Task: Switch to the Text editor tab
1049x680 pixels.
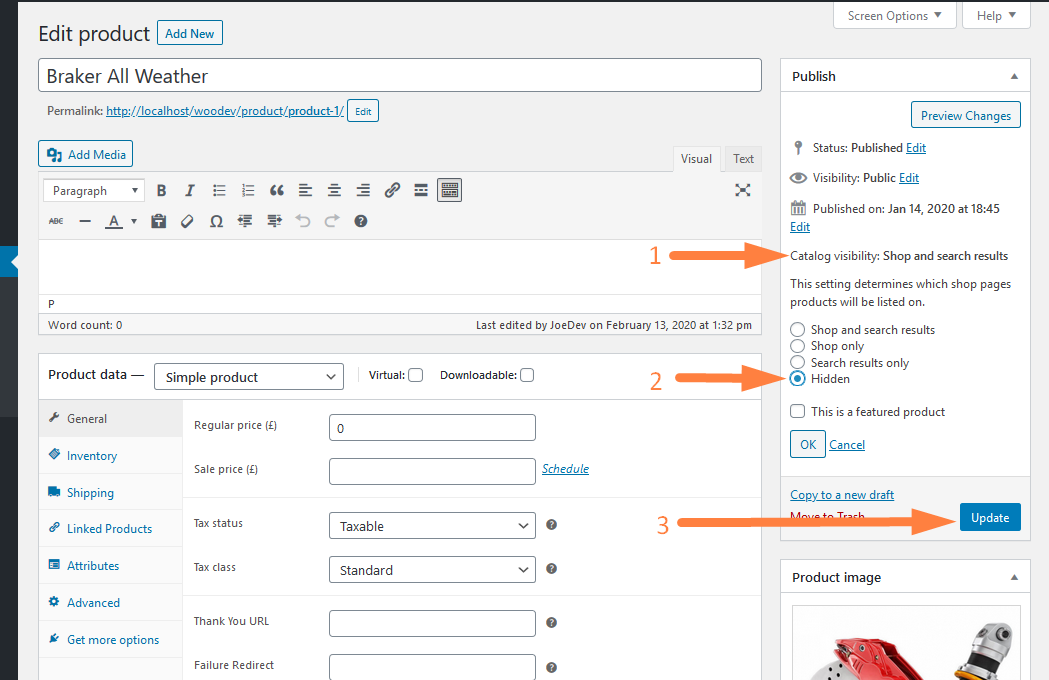Action: (x=743, y=159)
